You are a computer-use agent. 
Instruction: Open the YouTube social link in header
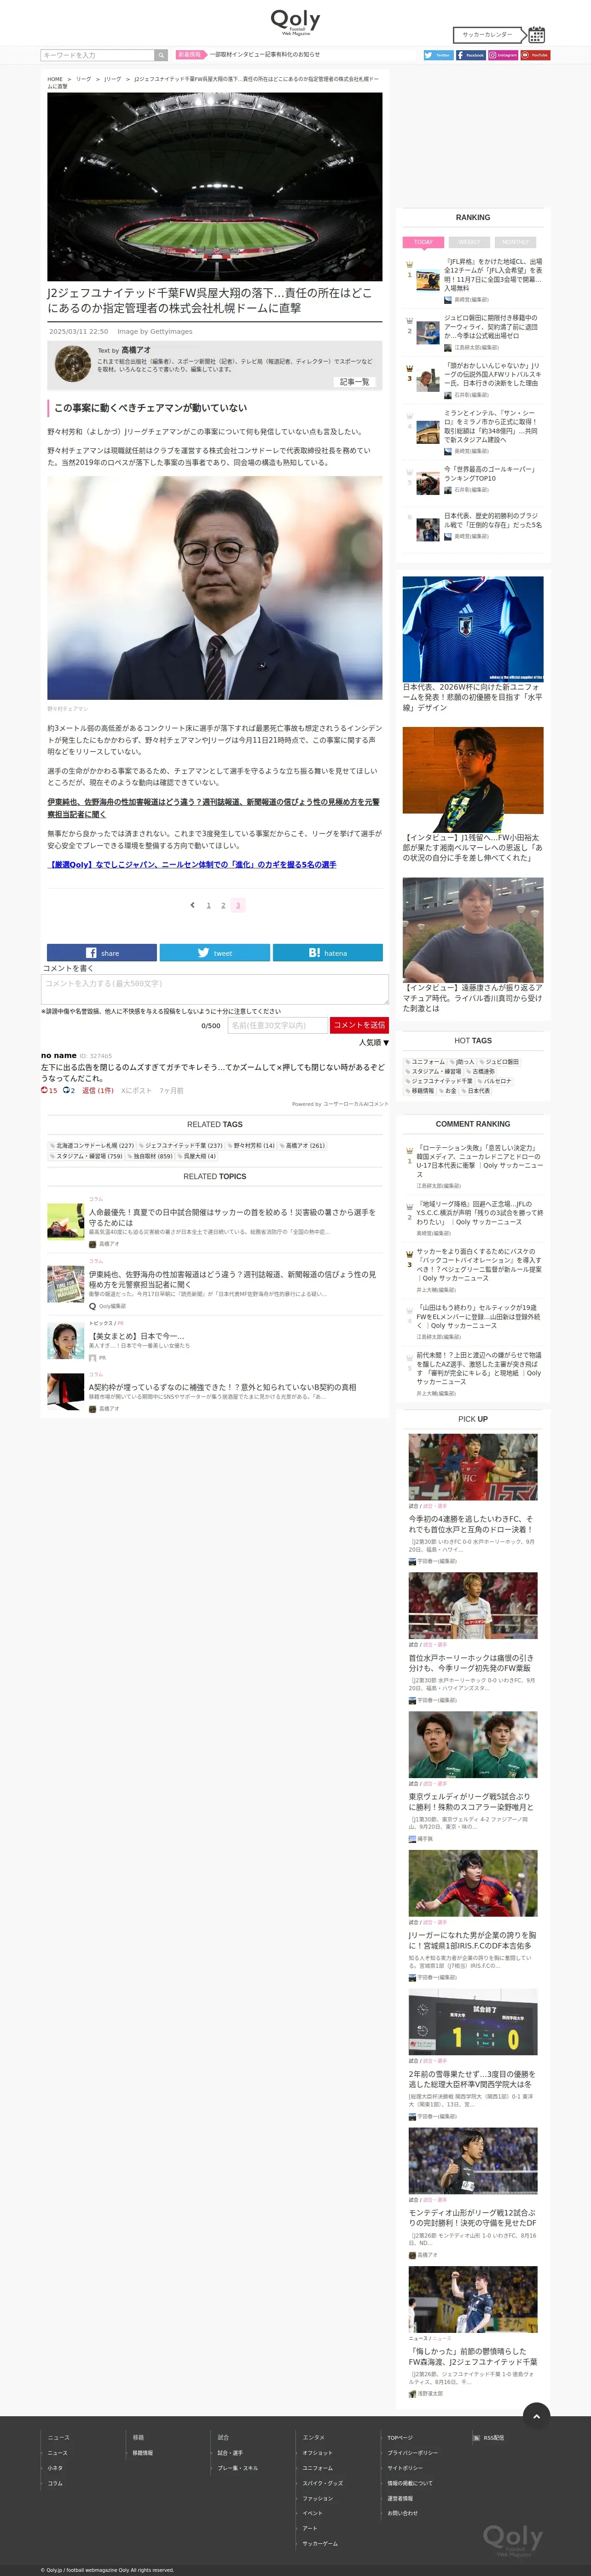[x=535, y=55]
